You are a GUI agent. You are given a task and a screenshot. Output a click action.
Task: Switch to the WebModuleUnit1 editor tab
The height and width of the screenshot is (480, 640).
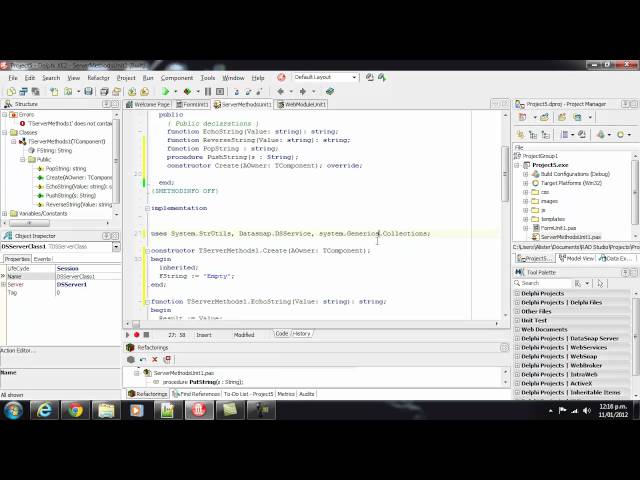302,104
